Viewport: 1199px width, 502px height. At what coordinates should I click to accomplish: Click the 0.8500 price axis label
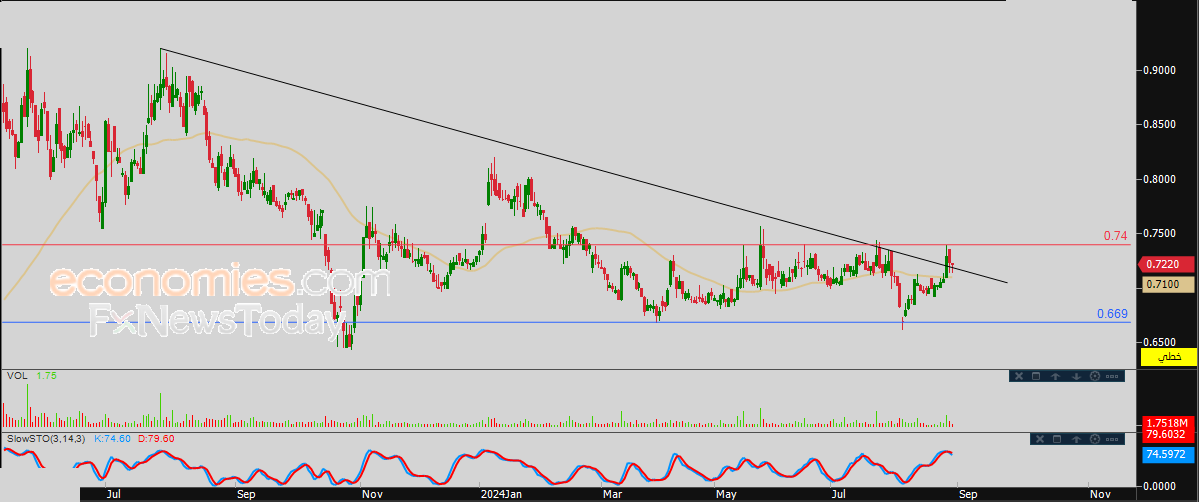tap(1160, 123)
